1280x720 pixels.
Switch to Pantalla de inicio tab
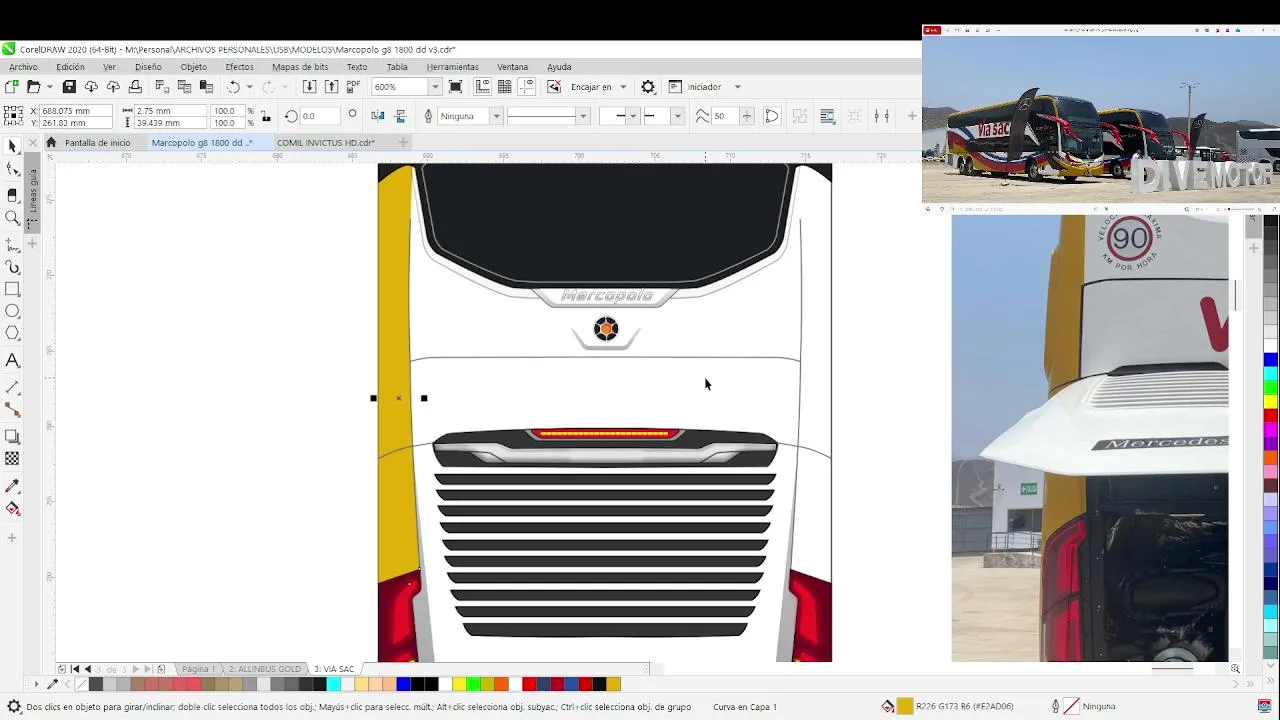tap(97, 143)
